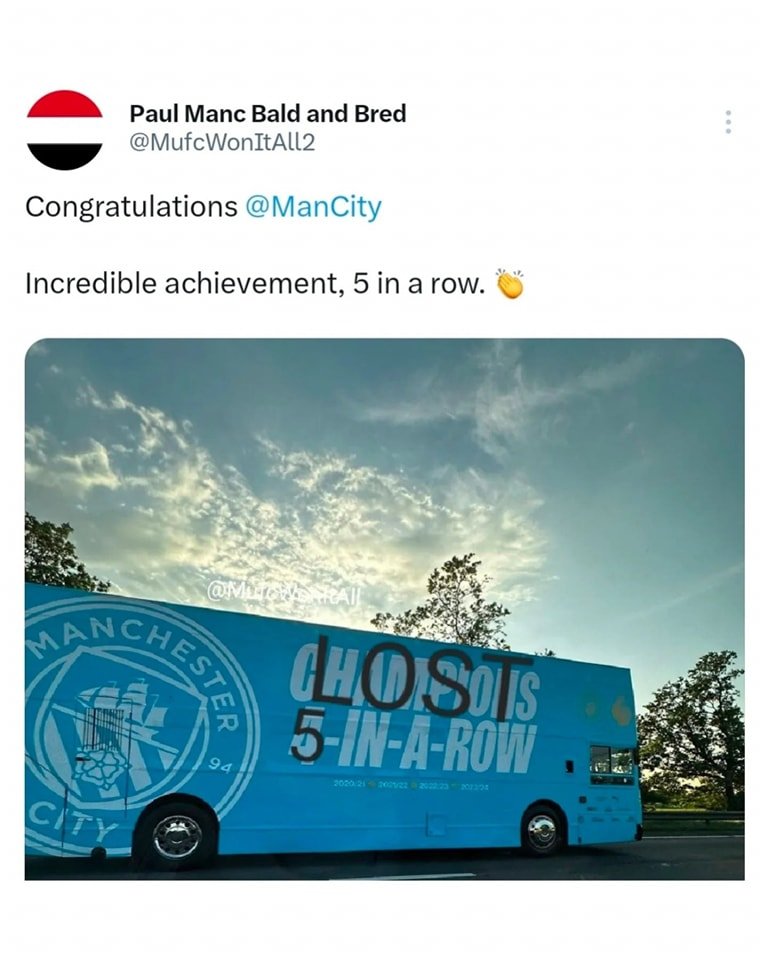Open the blue bus photo attachment

coord(385,609)
